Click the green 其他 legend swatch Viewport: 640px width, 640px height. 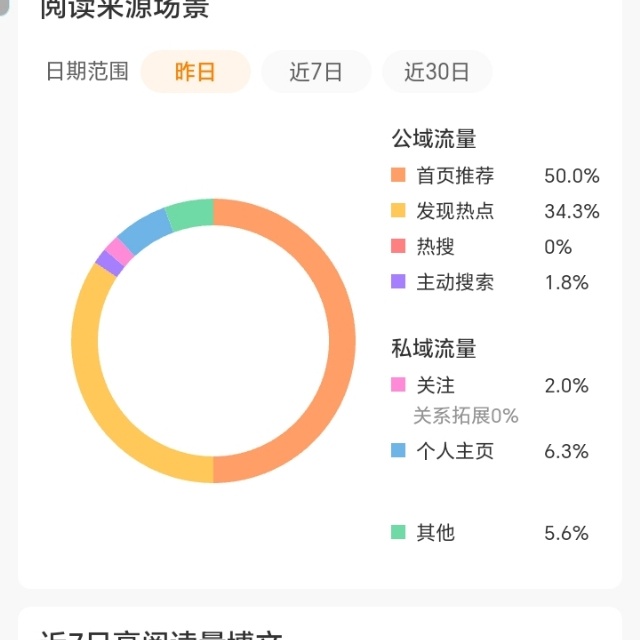(398, 532)
